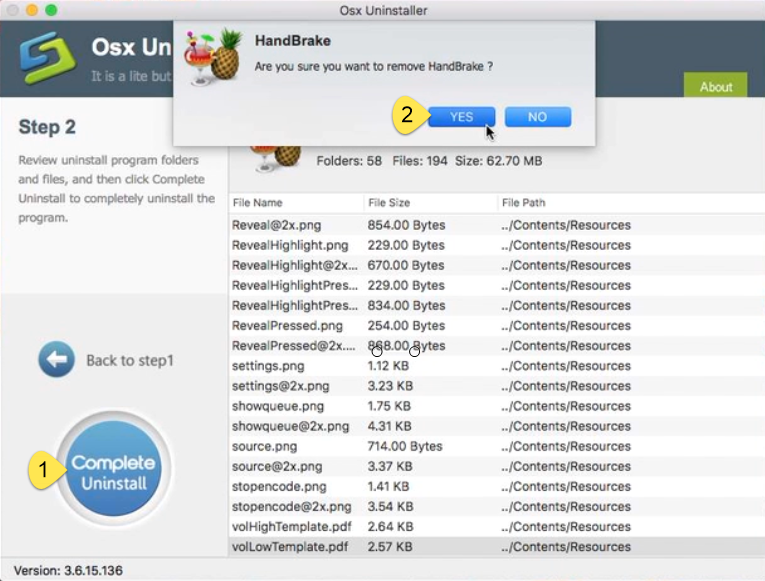This screenshot has width=765, height=581.
Task: Select the settings.png file row
Action: [x=267, y=366]
